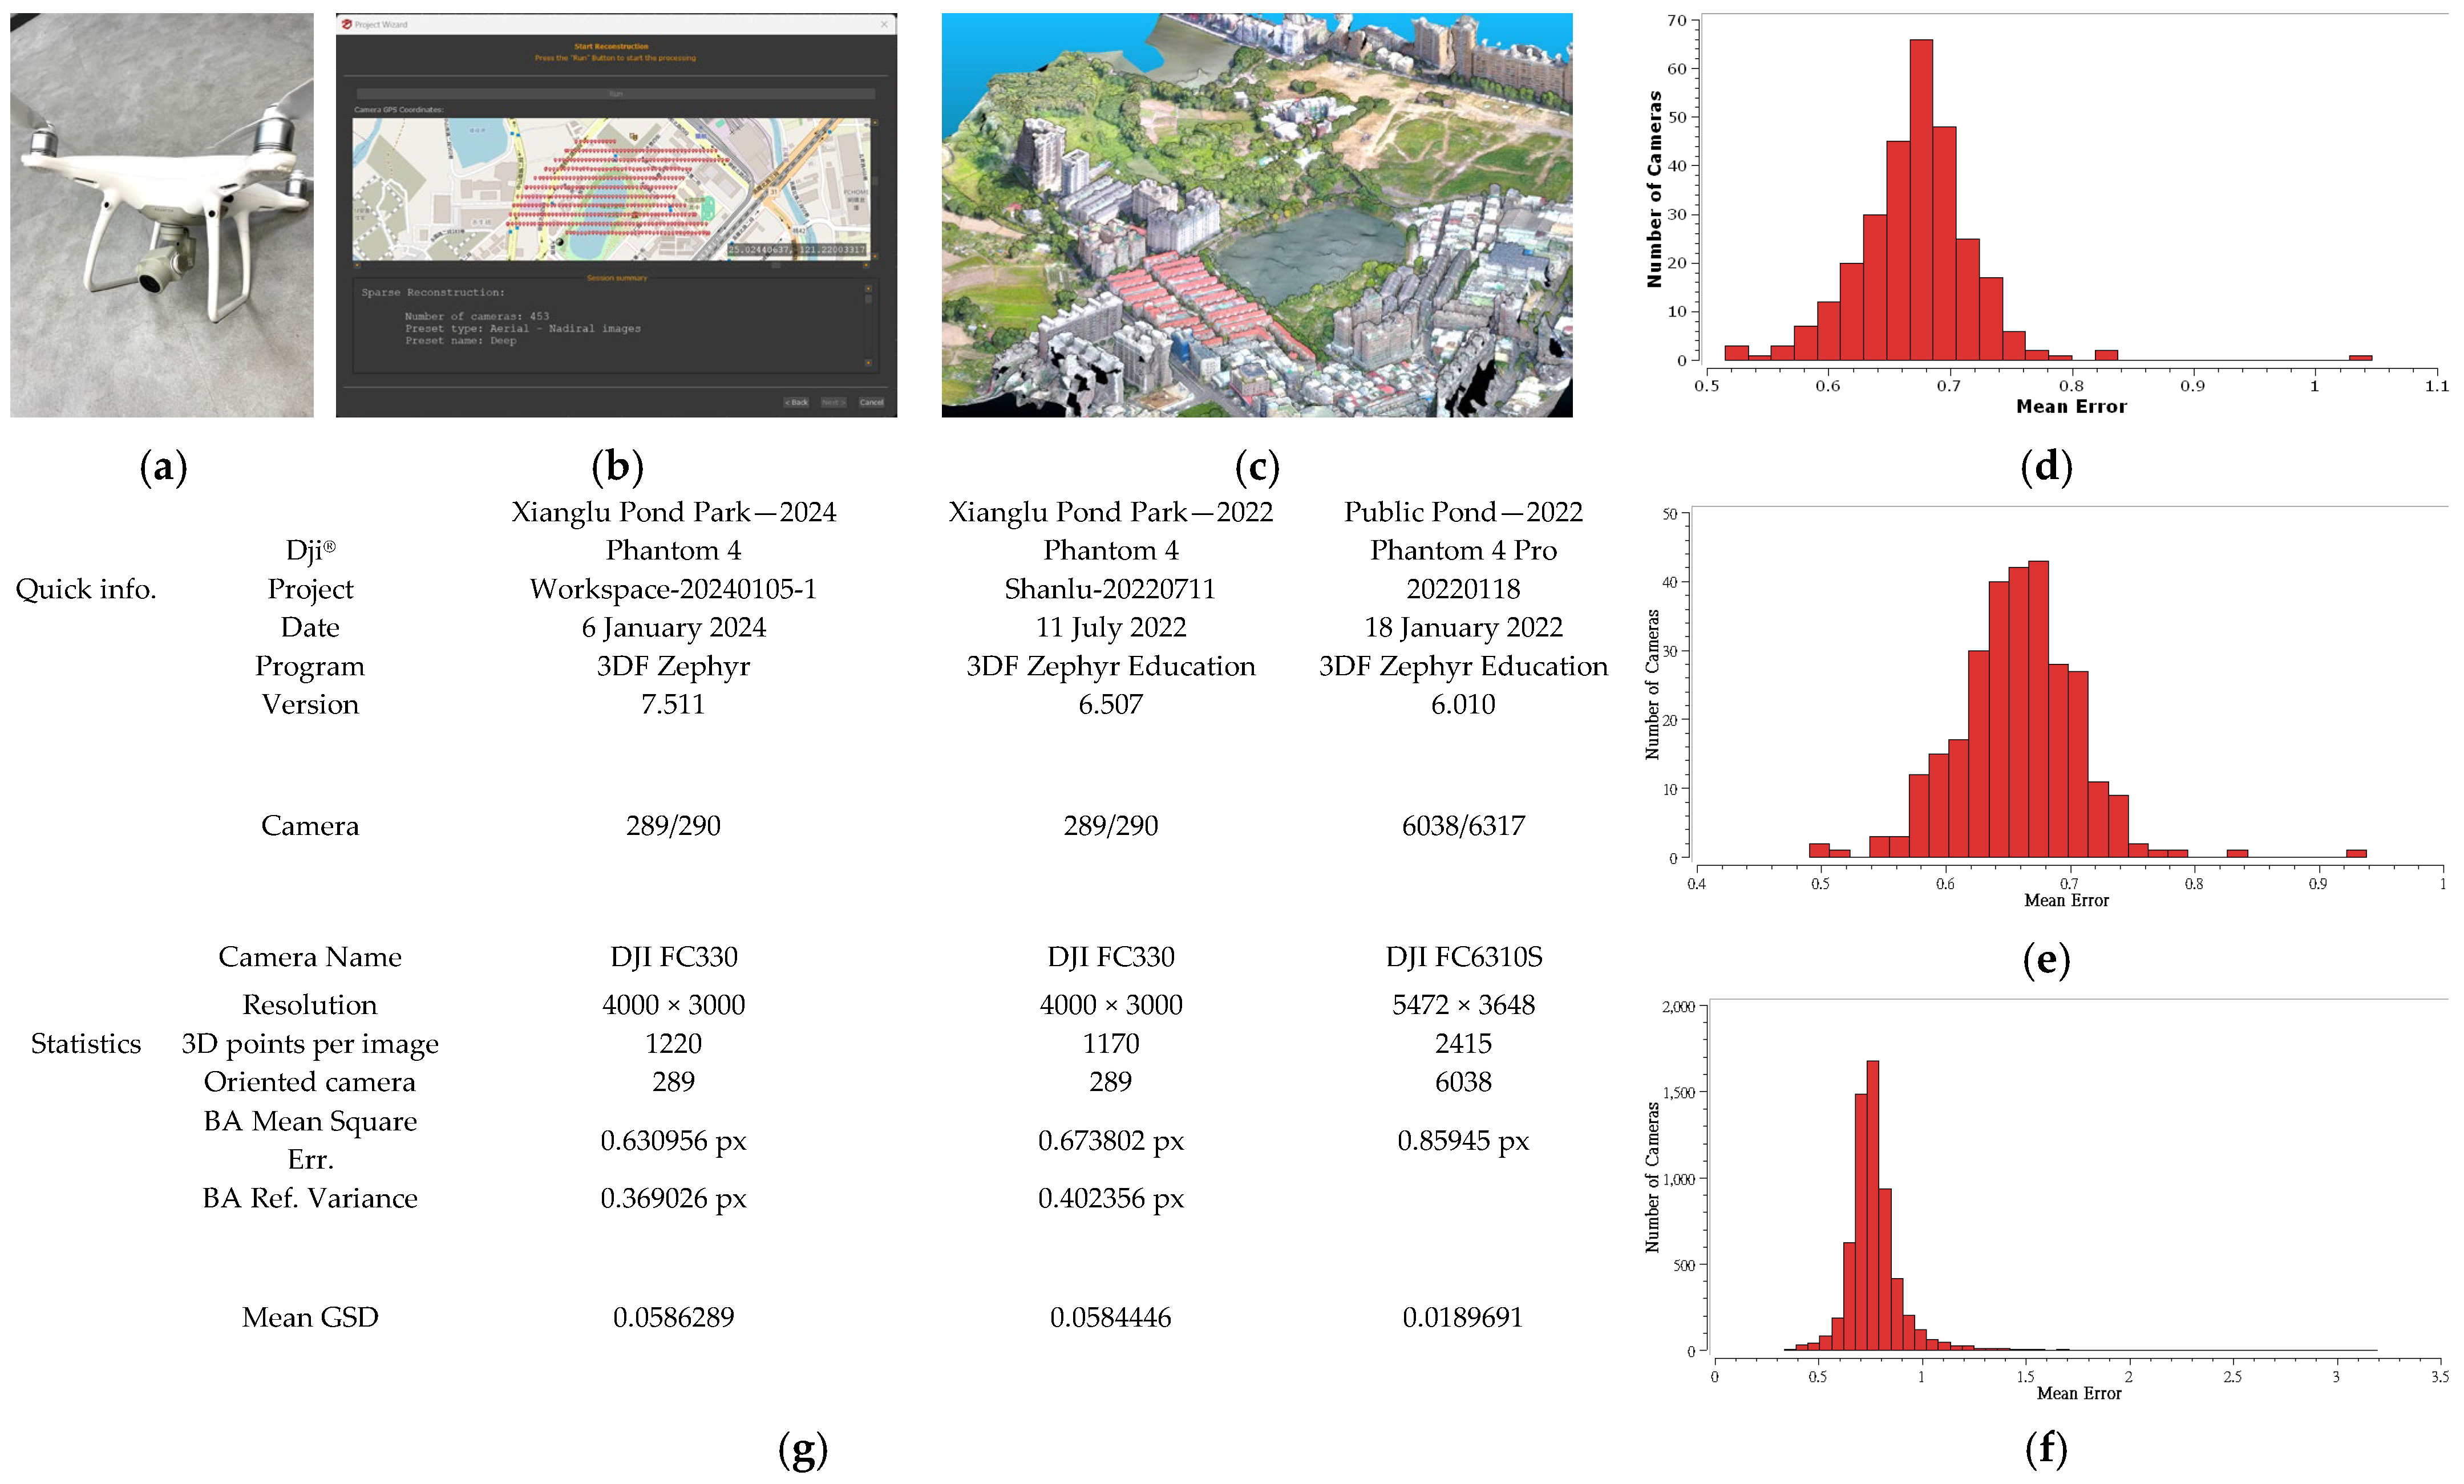Click the map's horizontal scrollbar right arrow
Screen dimensions: 2464x1484
(866, 265)
